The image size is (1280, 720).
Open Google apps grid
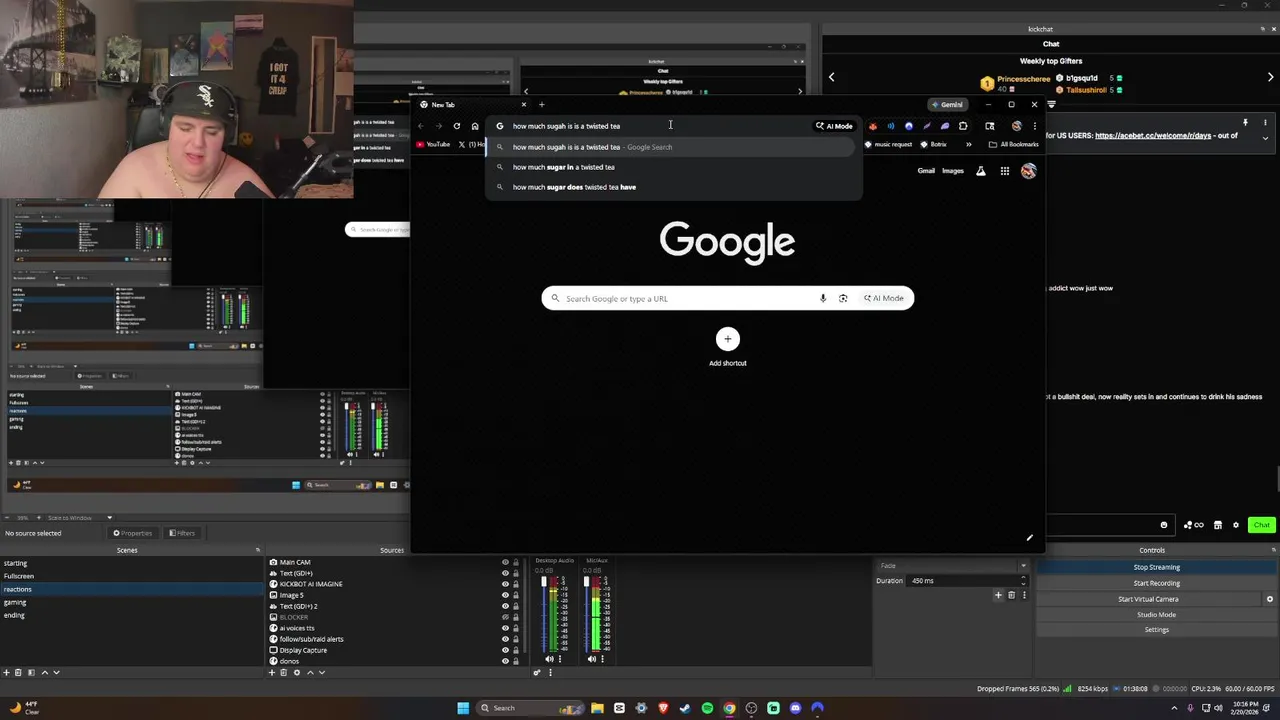(x=1005, y=171)
